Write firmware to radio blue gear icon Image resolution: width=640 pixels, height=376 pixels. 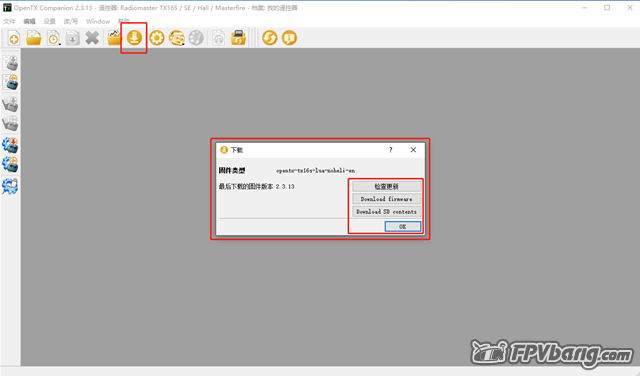point(10,145)
